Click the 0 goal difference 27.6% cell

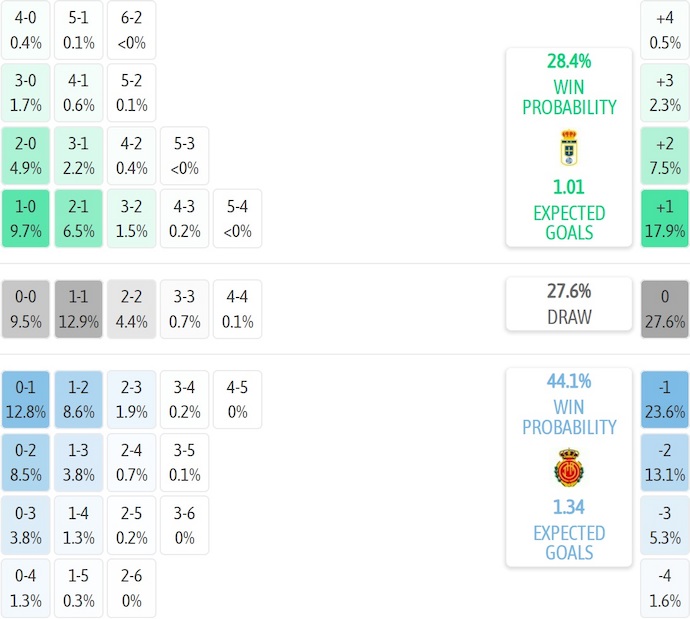(x=665, y=309)
